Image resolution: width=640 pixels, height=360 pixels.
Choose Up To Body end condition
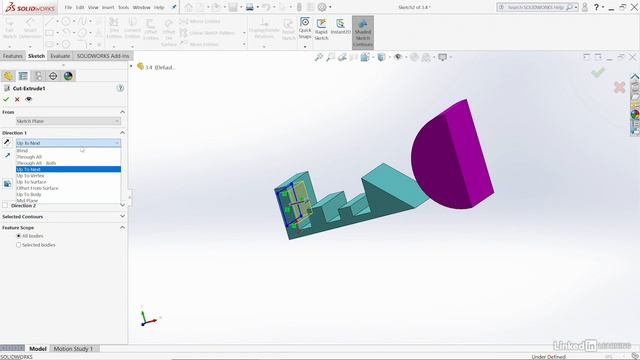pos(68,194)
